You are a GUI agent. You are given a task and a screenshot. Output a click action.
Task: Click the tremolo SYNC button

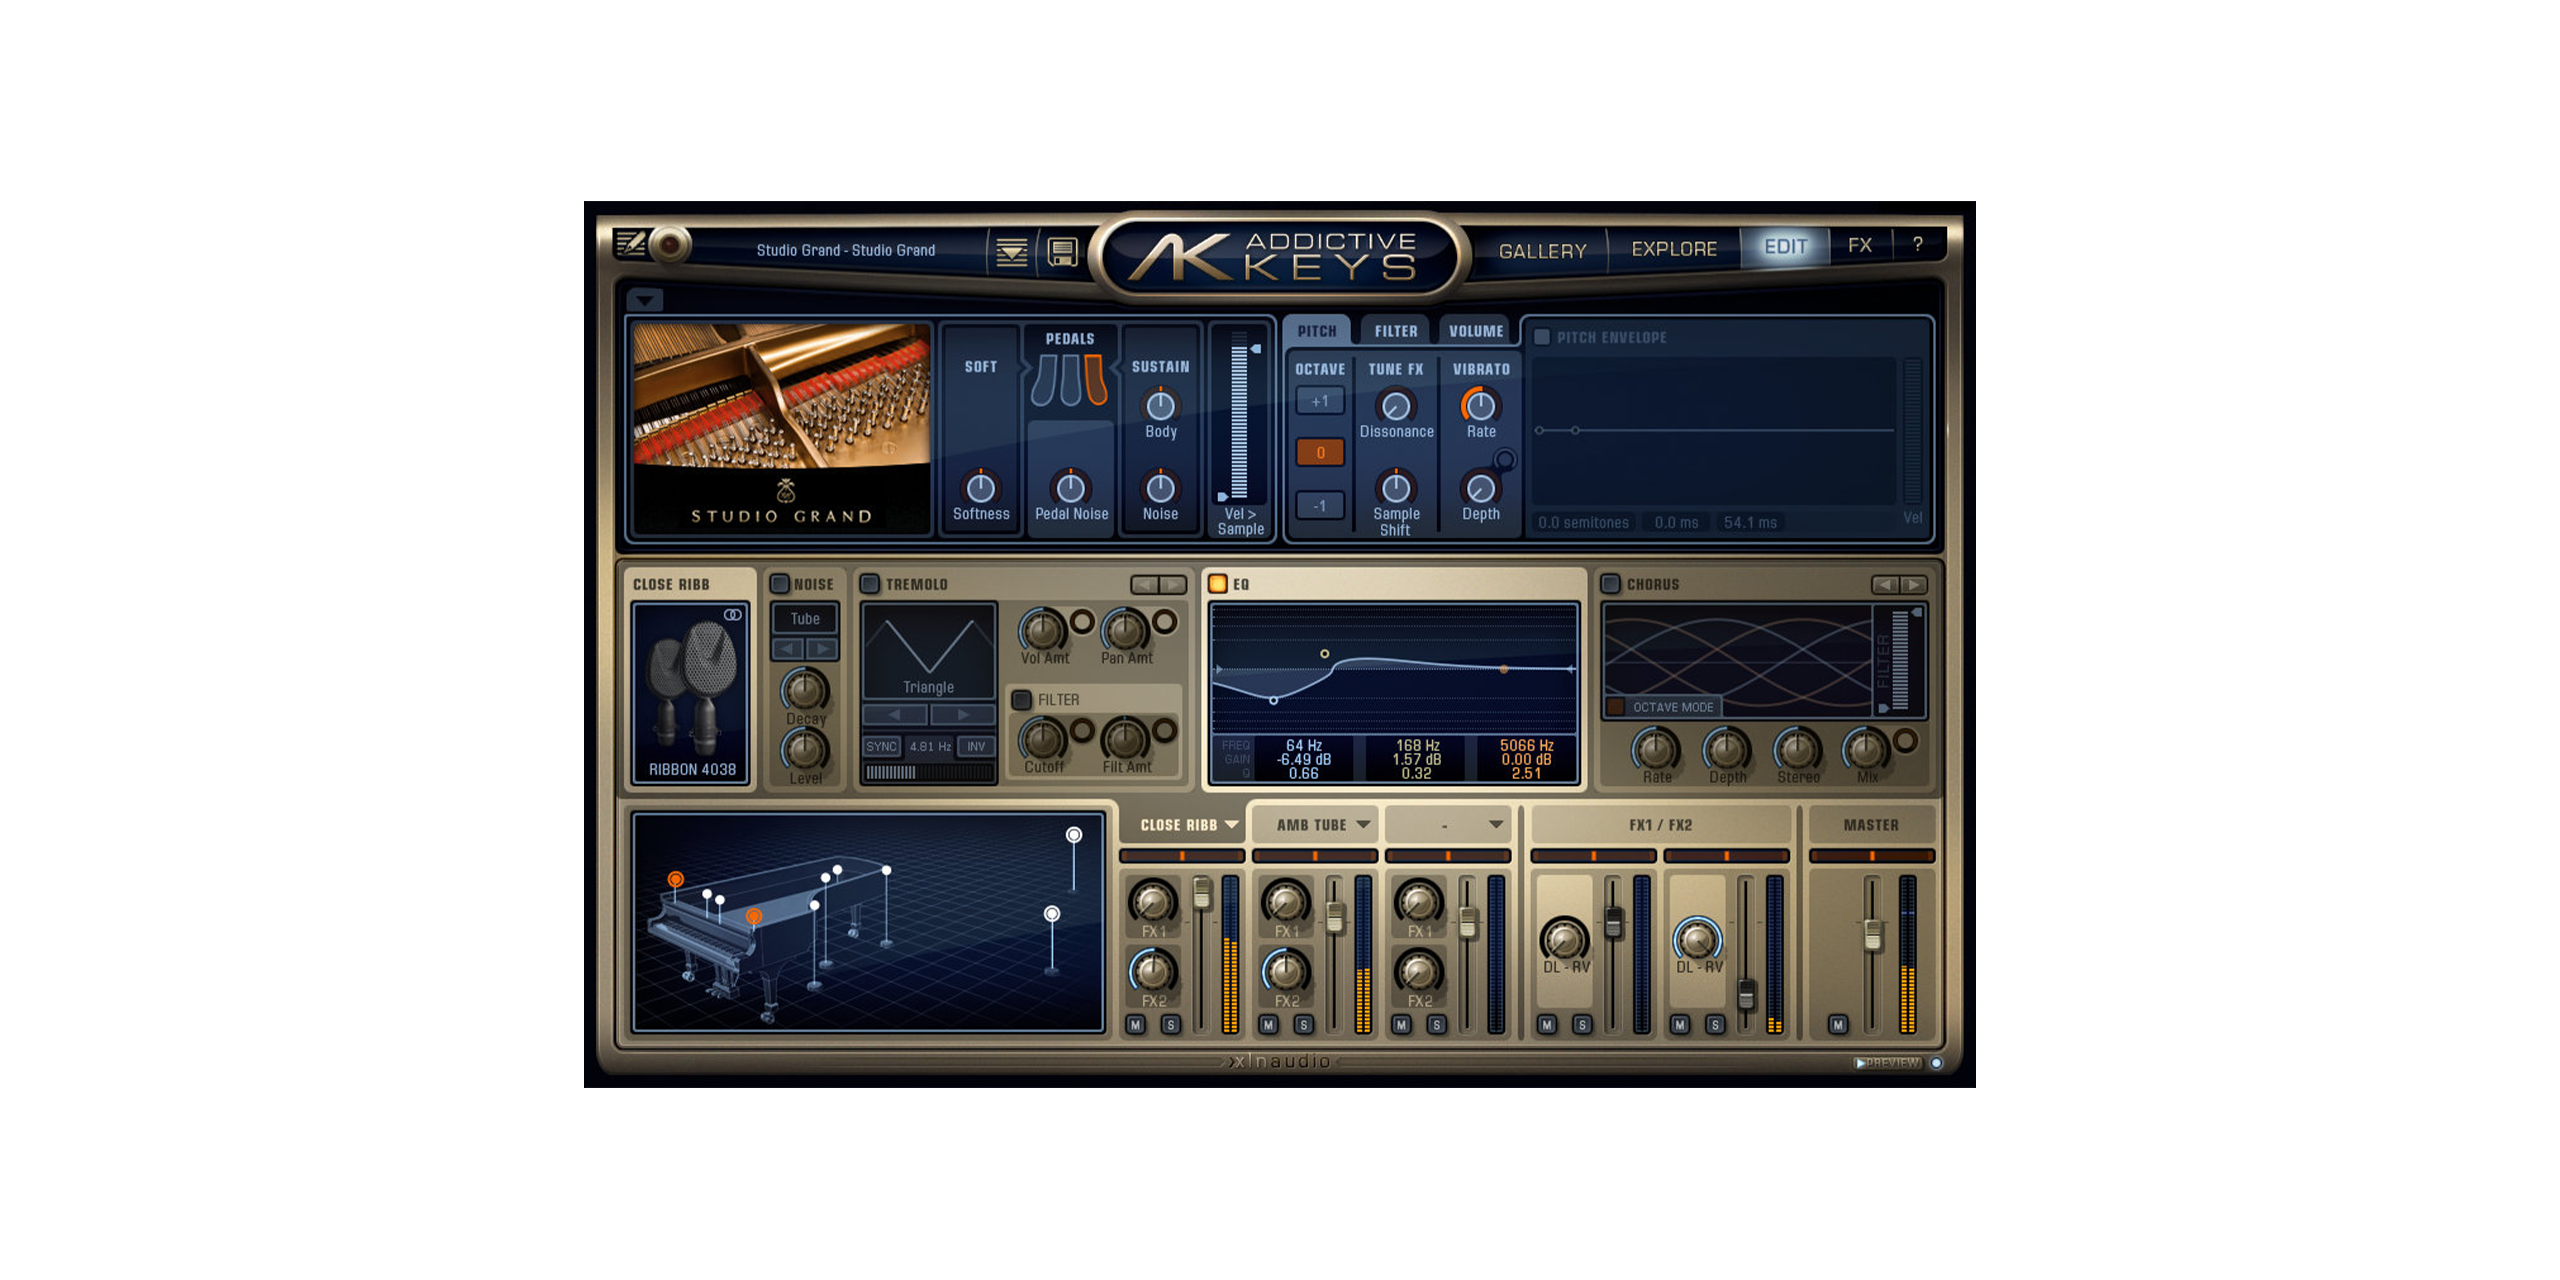click(881, 746)
